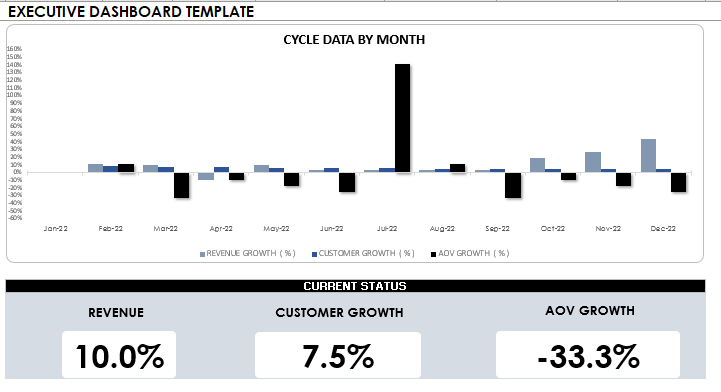Click the Customer Growth 7.5% value box
This screenshot has width=721, height=392.
(x=338, y=355)
